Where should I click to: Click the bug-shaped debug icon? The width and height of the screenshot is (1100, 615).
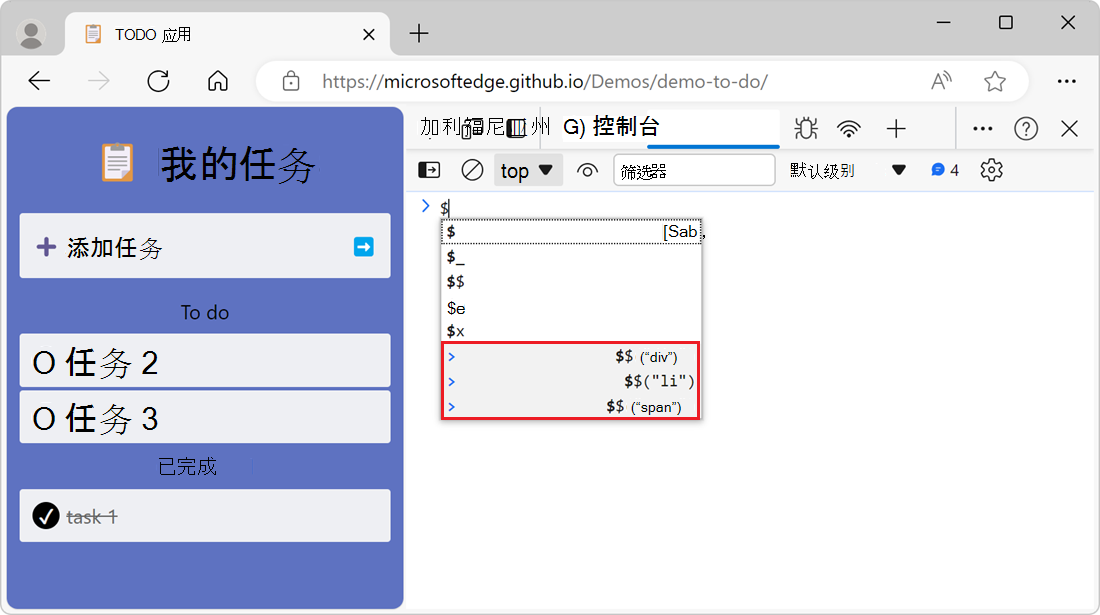coord(805,128)
